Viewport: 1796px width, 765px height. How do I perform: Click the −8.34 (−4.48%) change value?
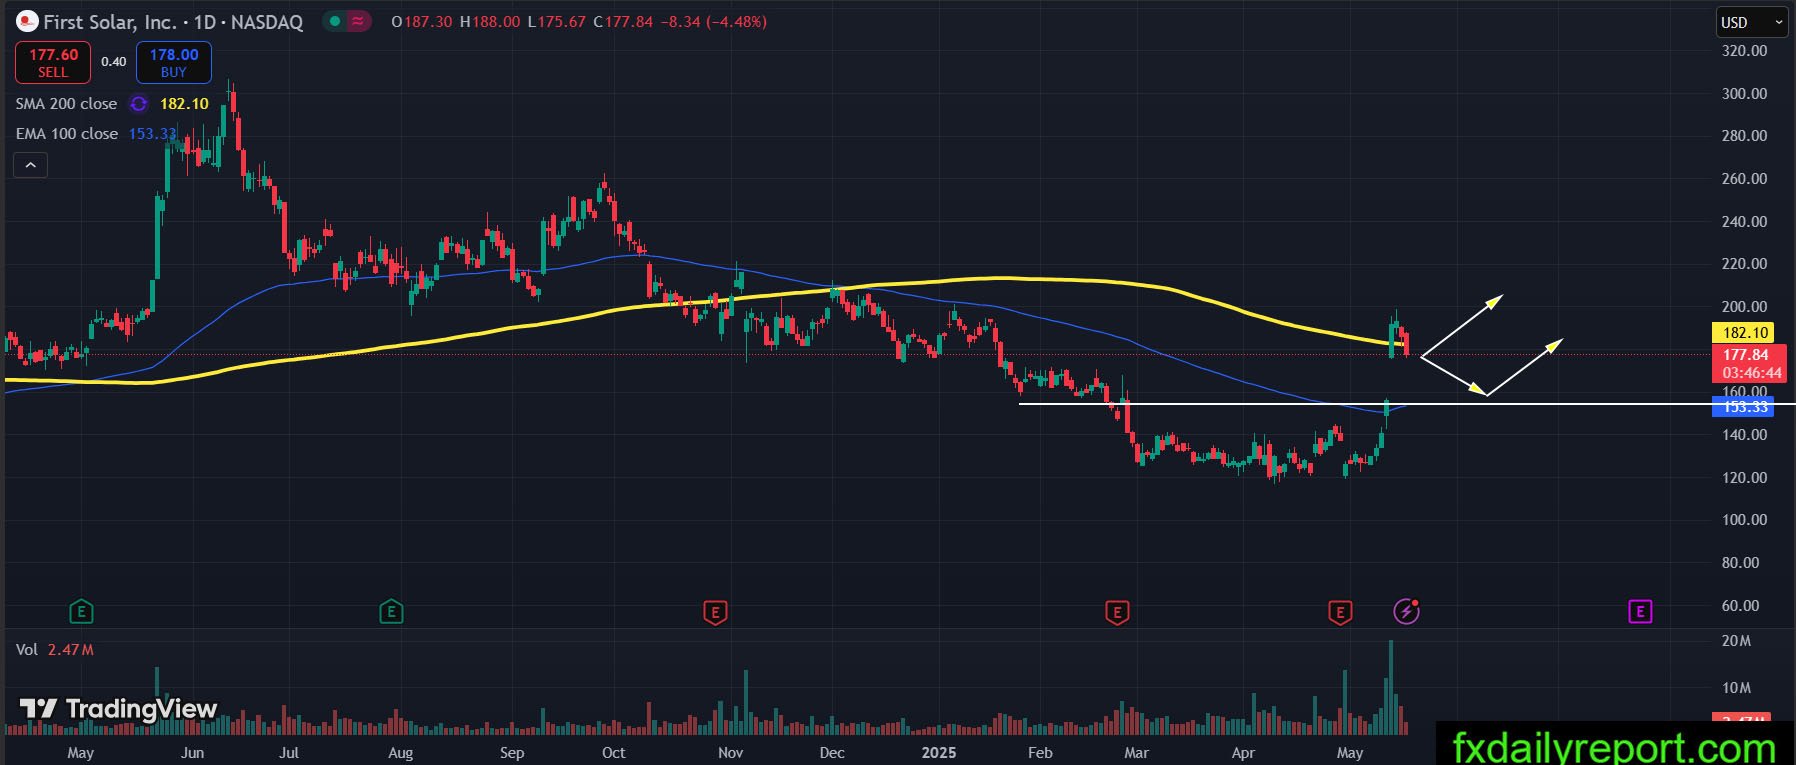pos(714,22)
